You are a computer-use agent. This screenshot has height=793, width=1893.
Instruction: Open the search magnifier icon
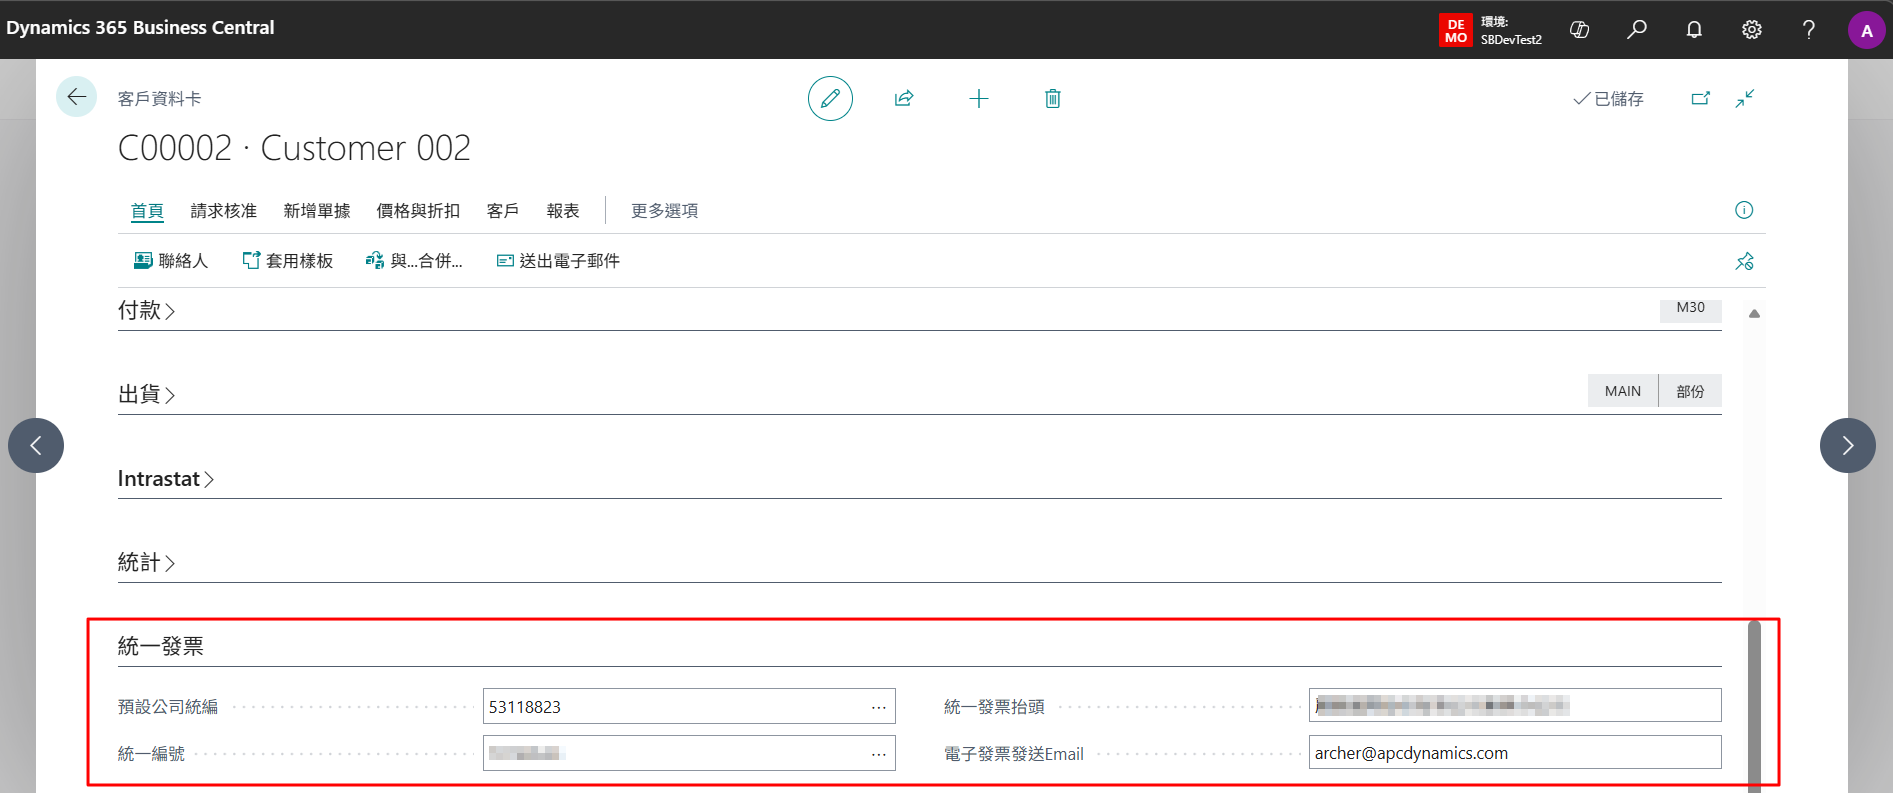(x=1637, y=30)
